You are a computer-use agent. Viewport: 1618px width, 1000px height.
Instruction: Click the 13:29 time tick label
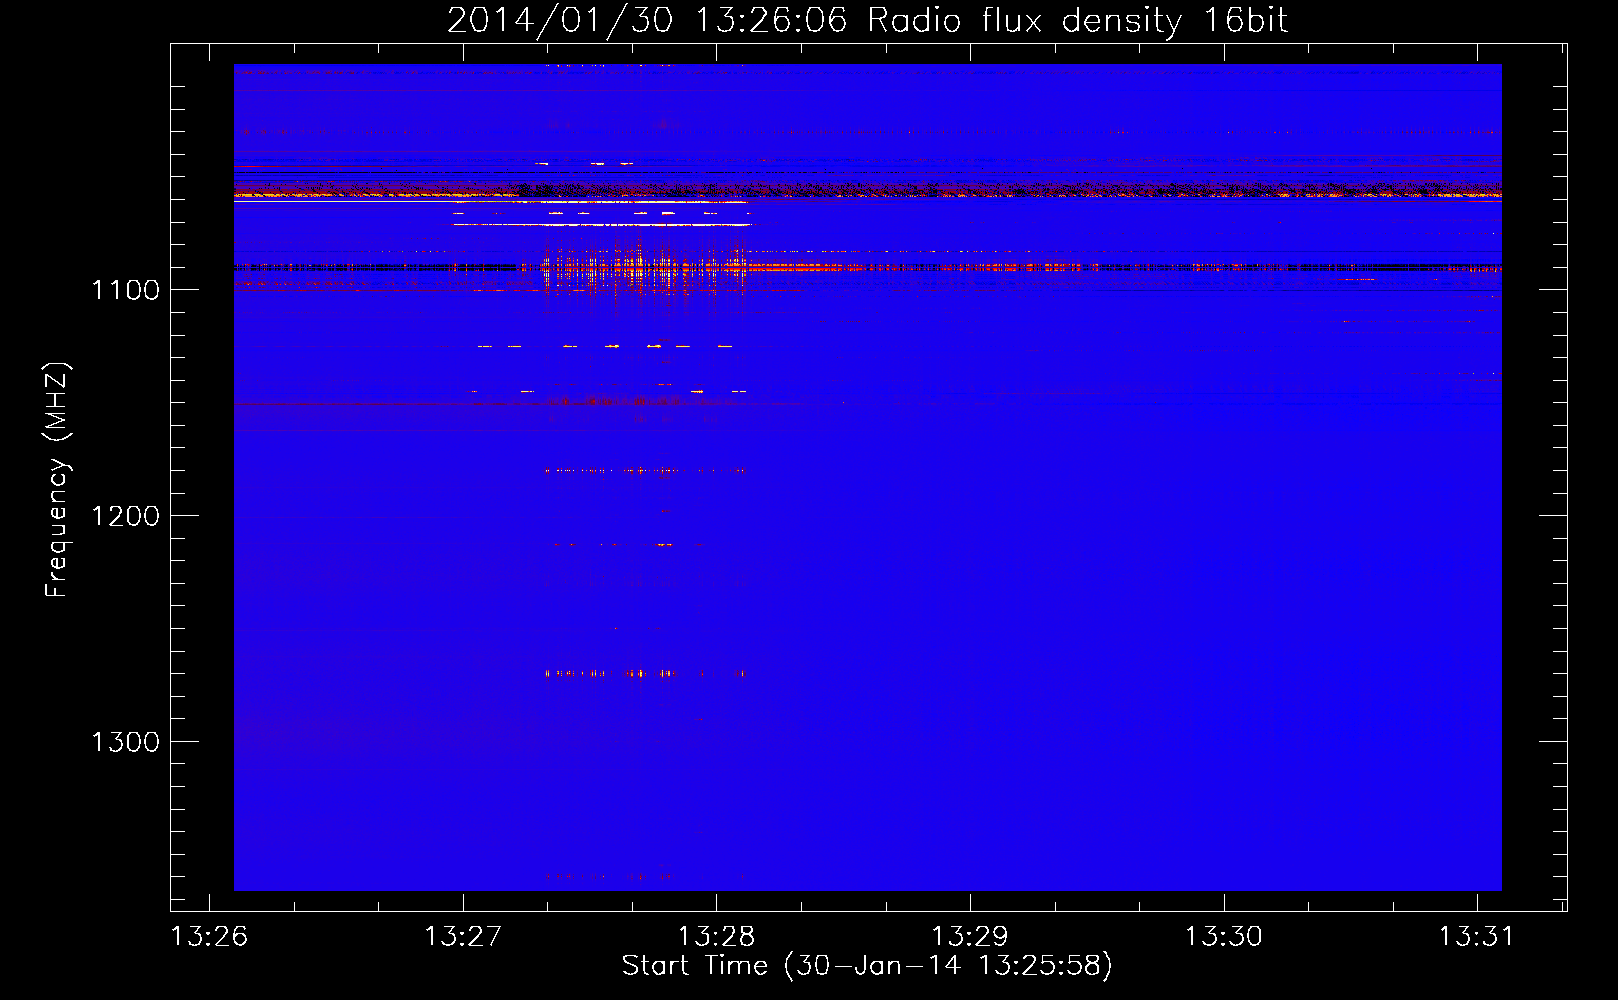970,937
